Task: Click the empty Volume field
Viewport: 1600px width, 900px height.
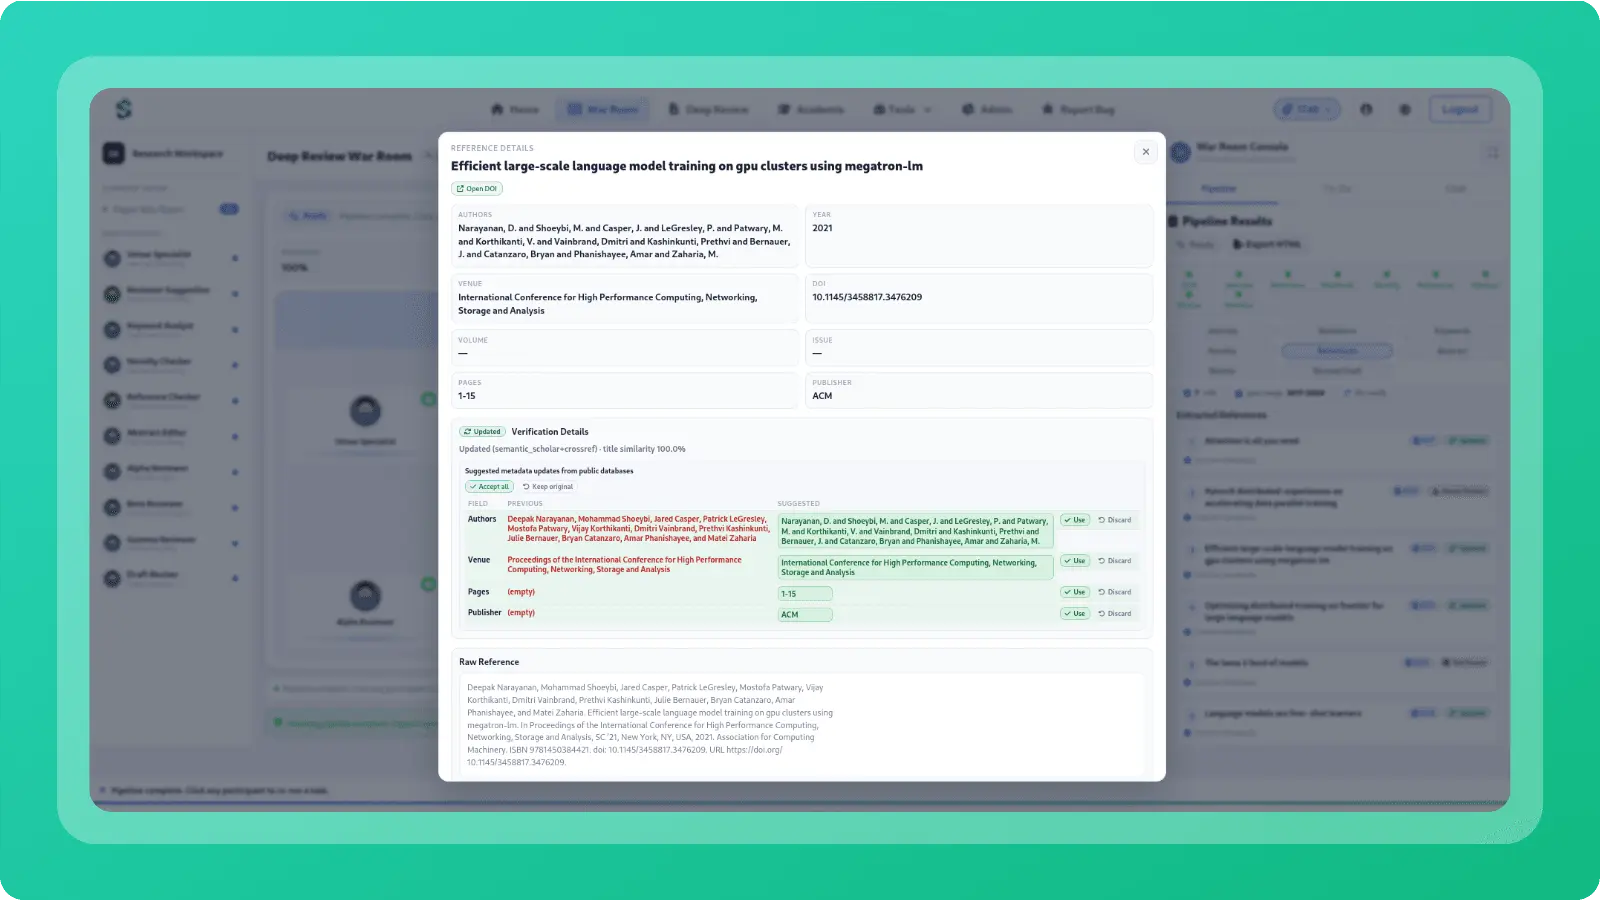Action: point(625,348)
